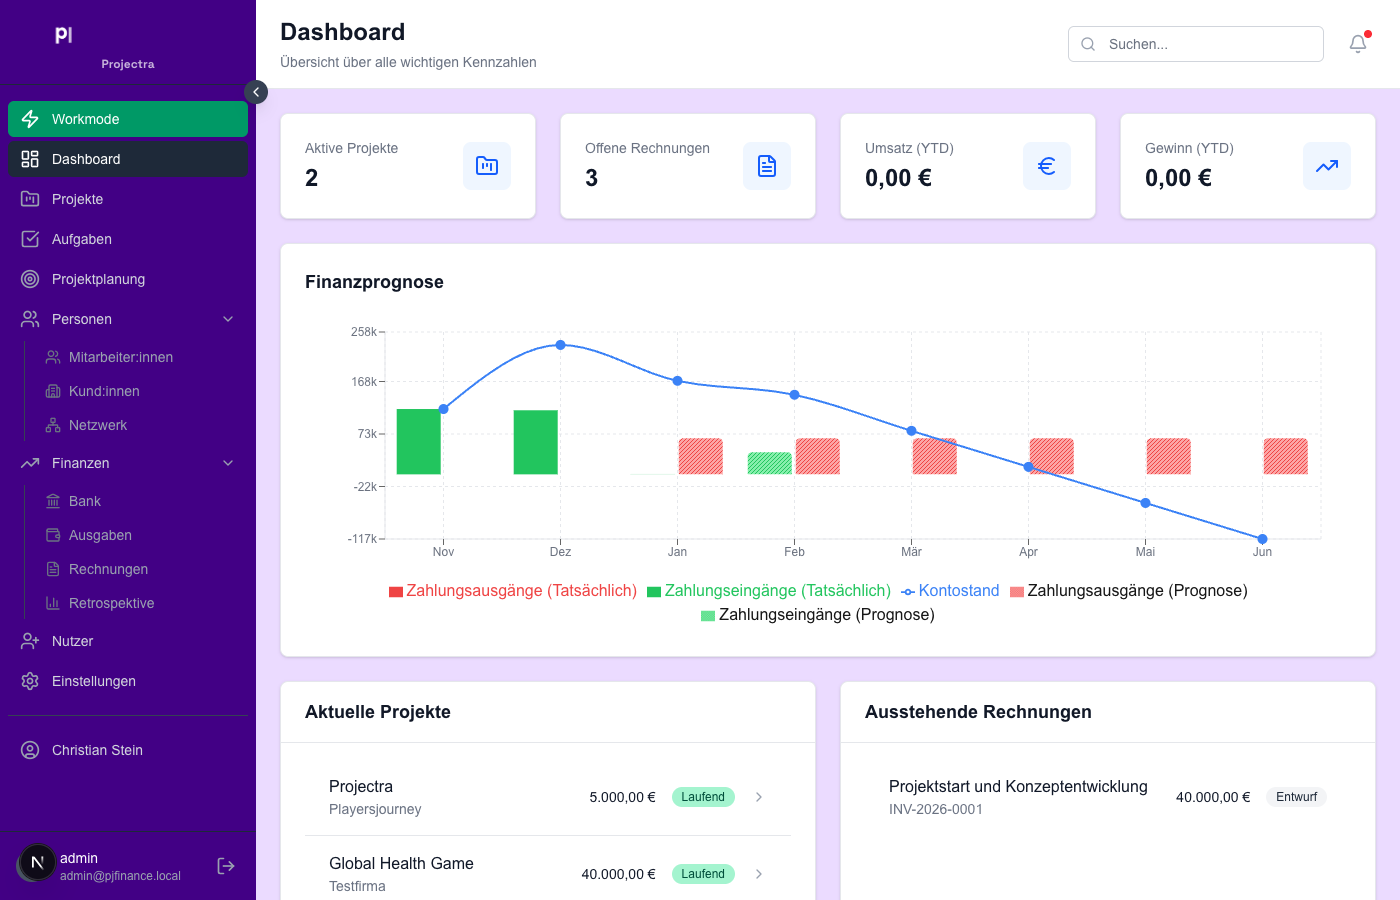Open Workmode via the lightning icon
This screenshot has height=900, width=1400.
pyautogui.click(x=30, y=119)
